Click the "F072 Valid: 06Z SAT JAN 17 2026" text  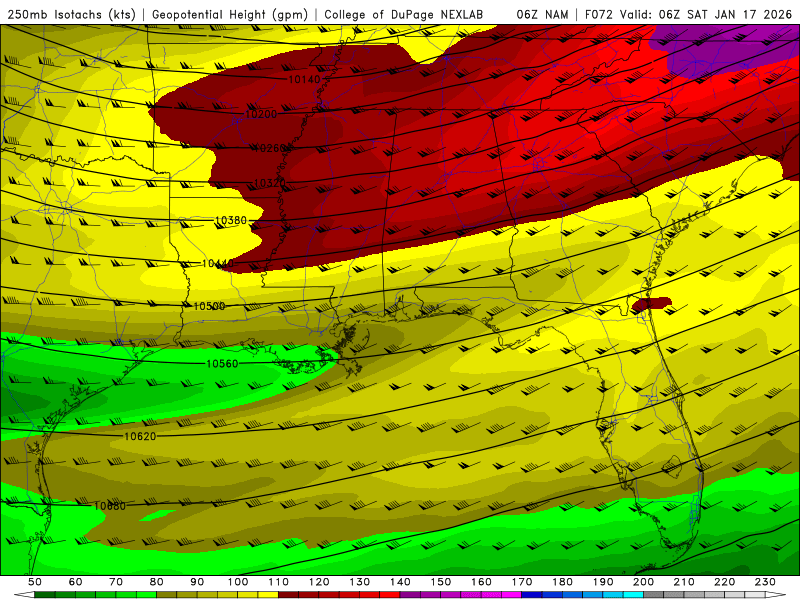click(688, 15)
